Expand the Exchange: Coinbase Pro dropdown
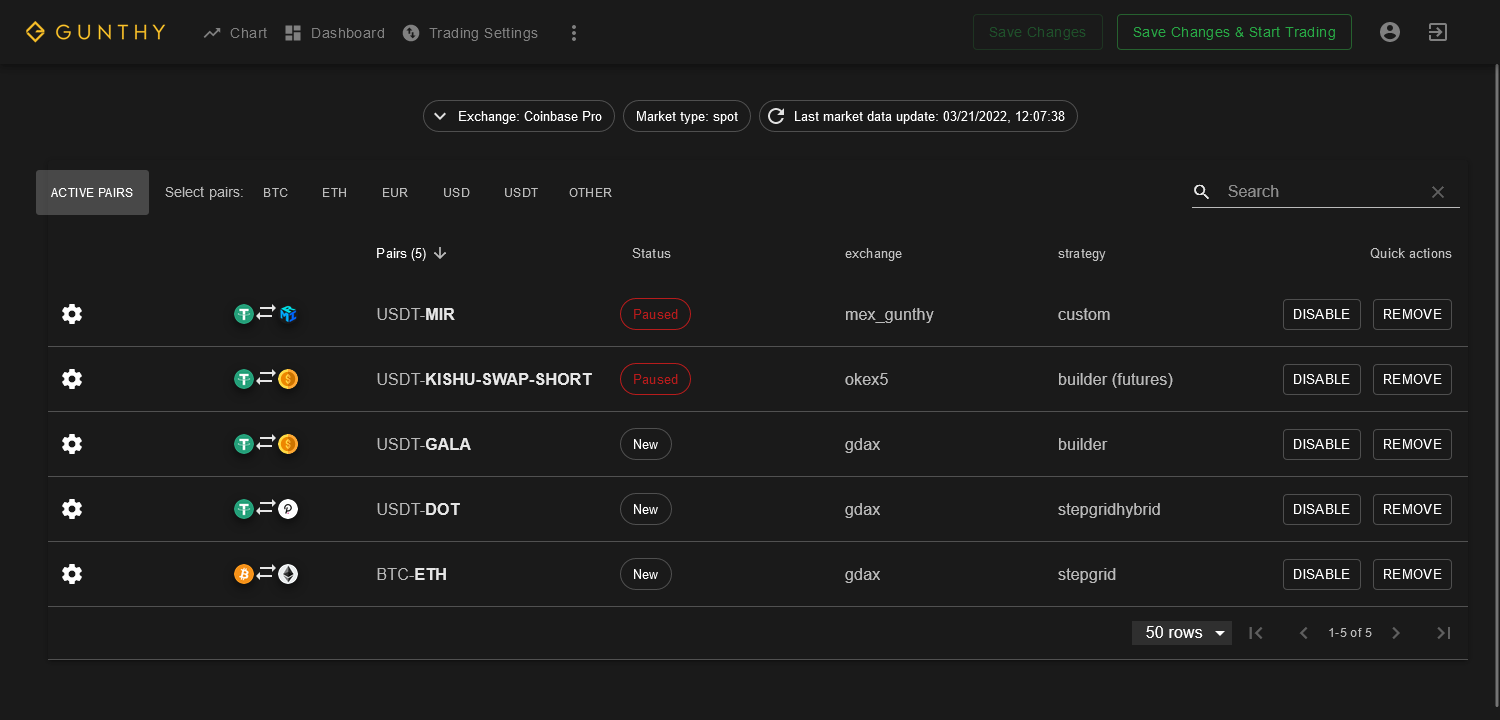Screen dimensions: 1500x720 click(x=518, y=117)
